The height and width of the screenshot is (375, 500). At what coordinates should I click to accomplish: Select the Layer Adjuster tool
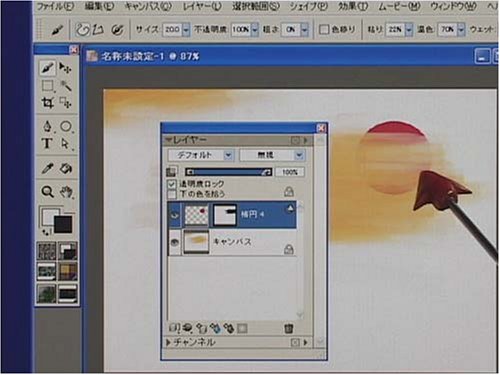coord(65,68)
